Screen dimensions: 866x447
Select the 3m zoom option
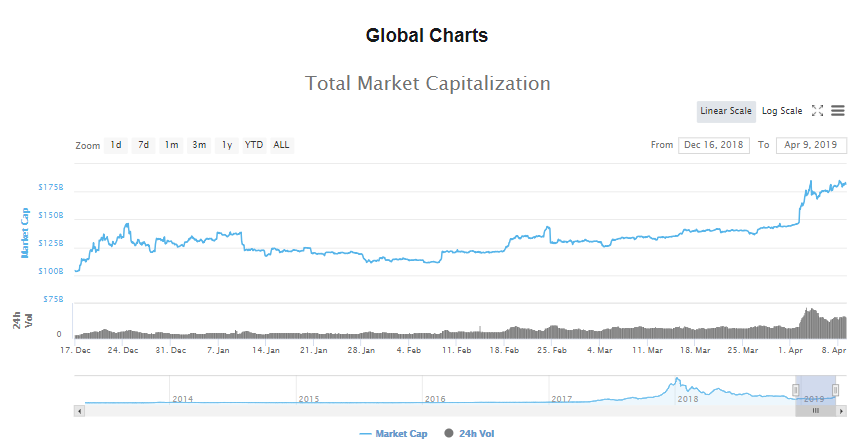pyautogui.click(x=199, y=145)
